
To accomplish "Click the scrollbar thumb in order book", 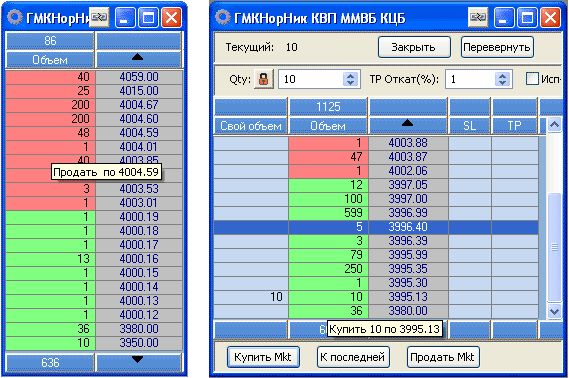I will (554, 247).
